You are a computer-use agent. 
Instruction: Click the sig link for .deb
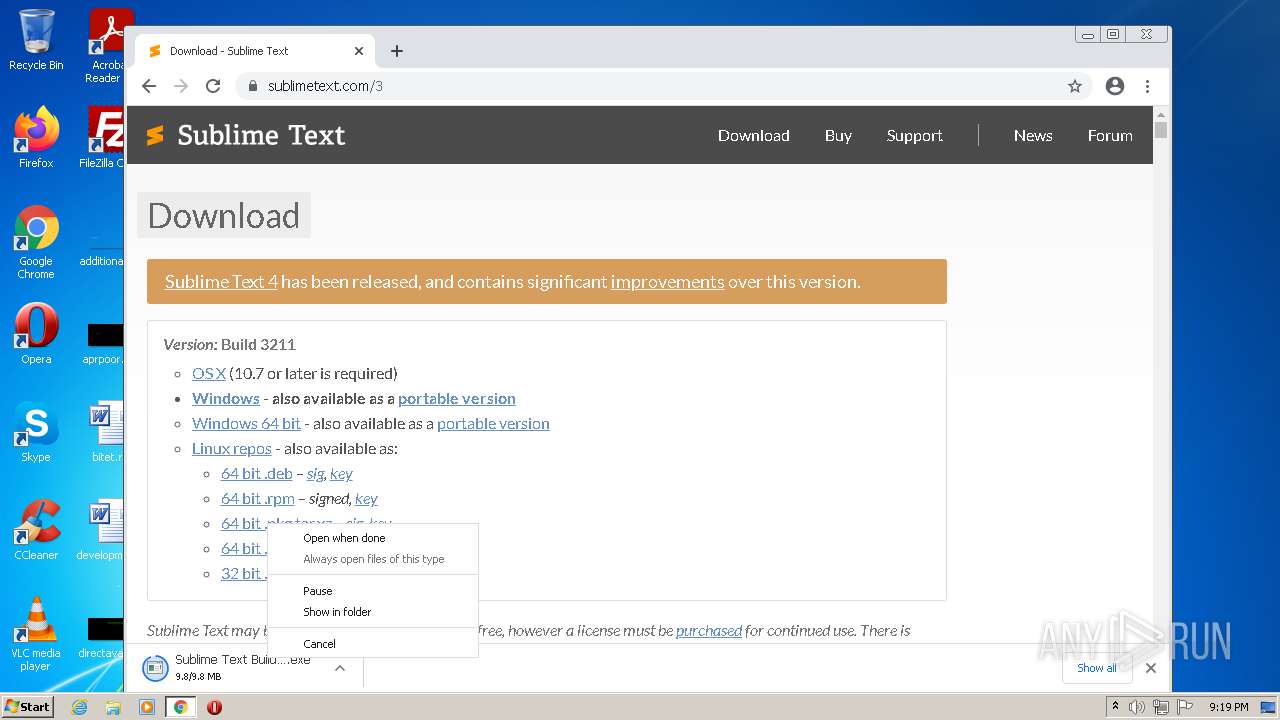point(315,473)
